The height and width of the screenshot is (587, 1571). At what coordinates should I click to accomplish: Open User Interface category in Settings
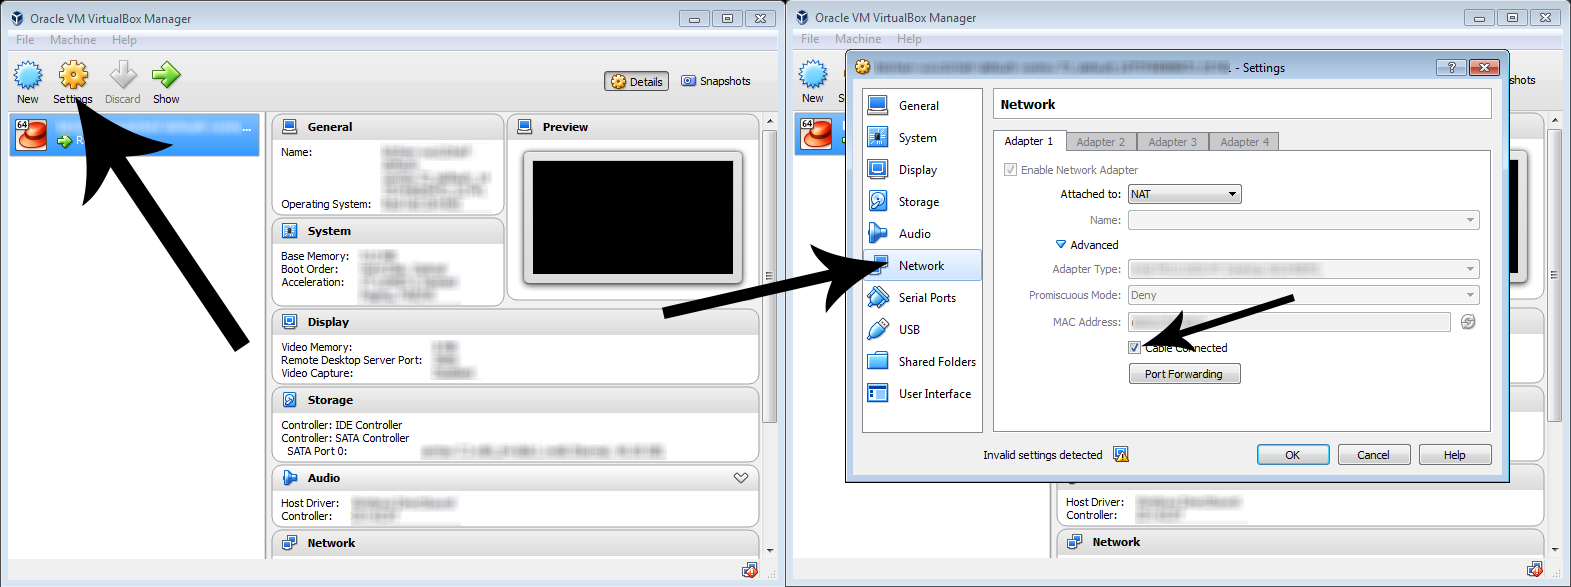pyautogui.click(x=922, y=393)
